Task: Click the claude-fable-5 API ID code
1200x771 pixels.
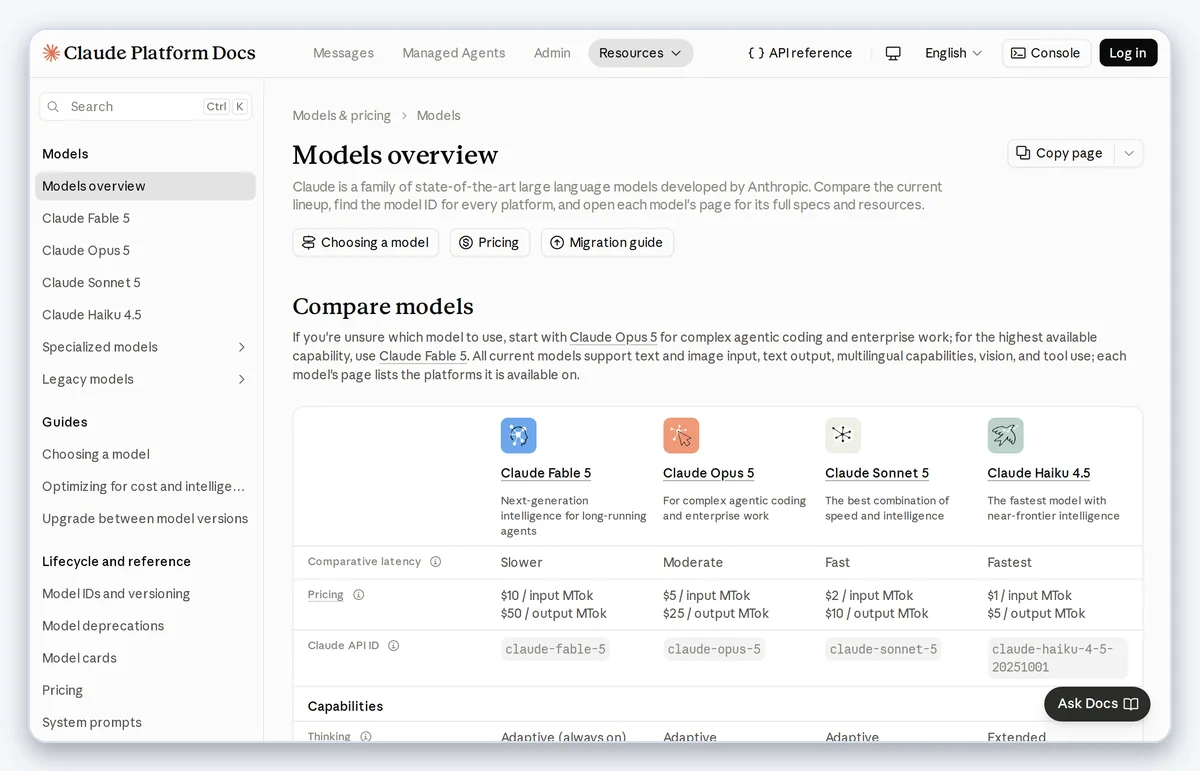Action: click(555, 649)
